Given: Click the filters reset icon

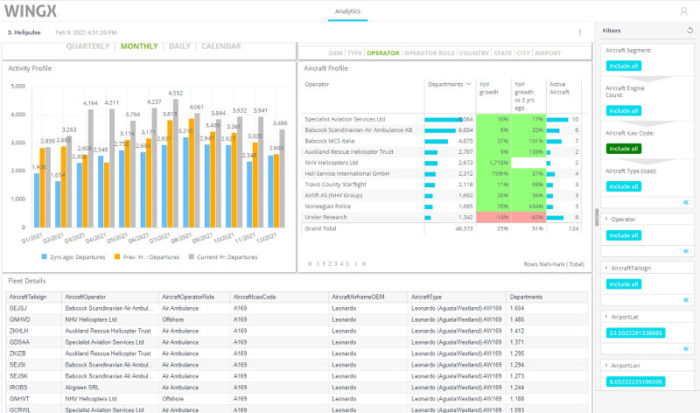Looking at the screenshot, I should click(x=689, y=31).
